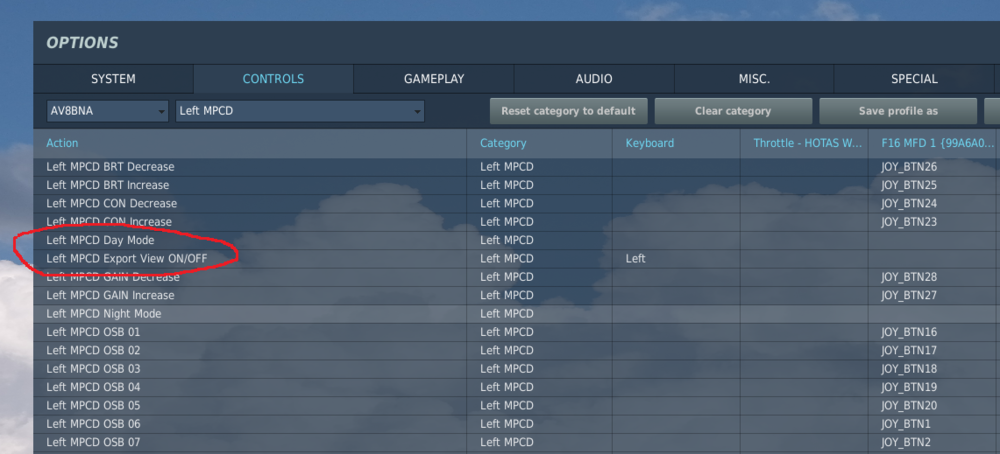Click the JOY_BTN28 binding cell
Image resolution: width=1000 pixels, height=454 pixels.
[934, 277]
